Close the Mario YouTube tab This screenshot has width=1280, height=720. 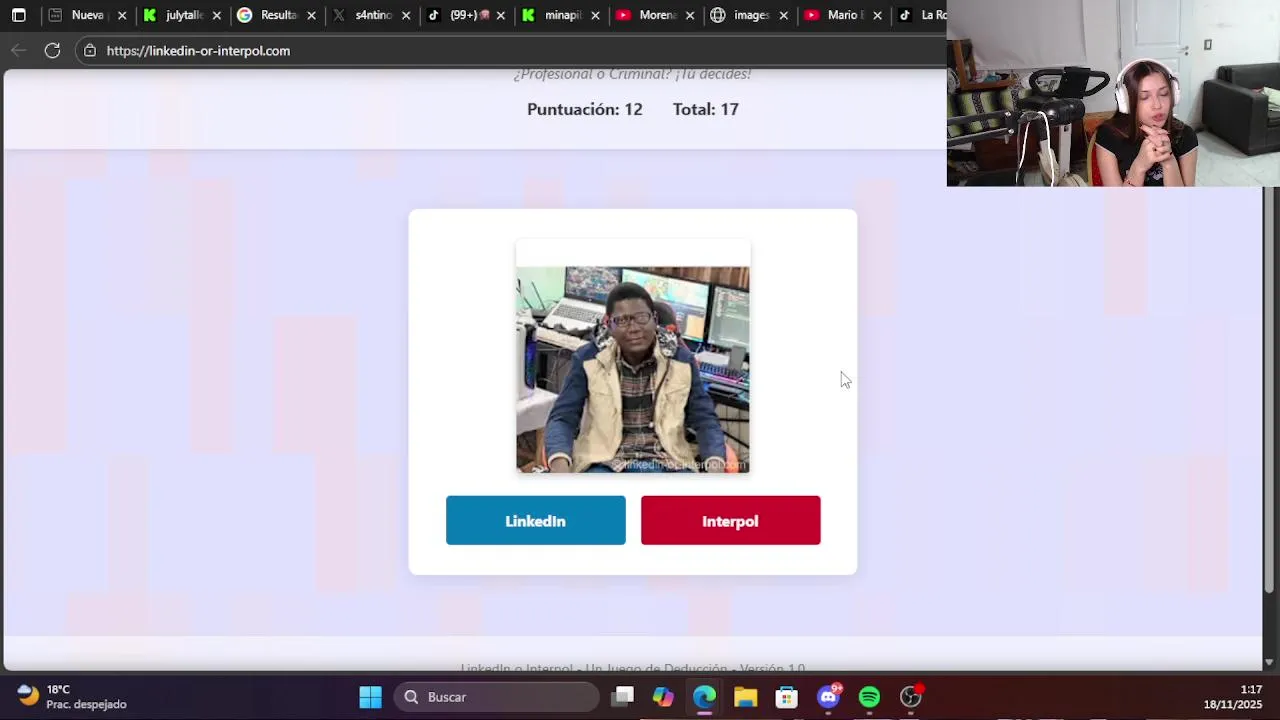click(877, 16)
